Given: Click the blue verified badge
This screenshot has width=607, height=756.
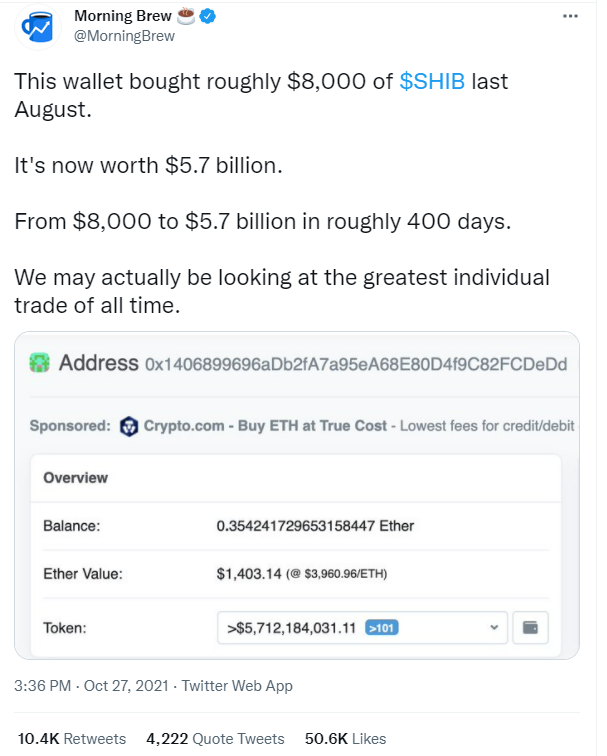Looking at the screenshot, I should [x=208, y=16].
